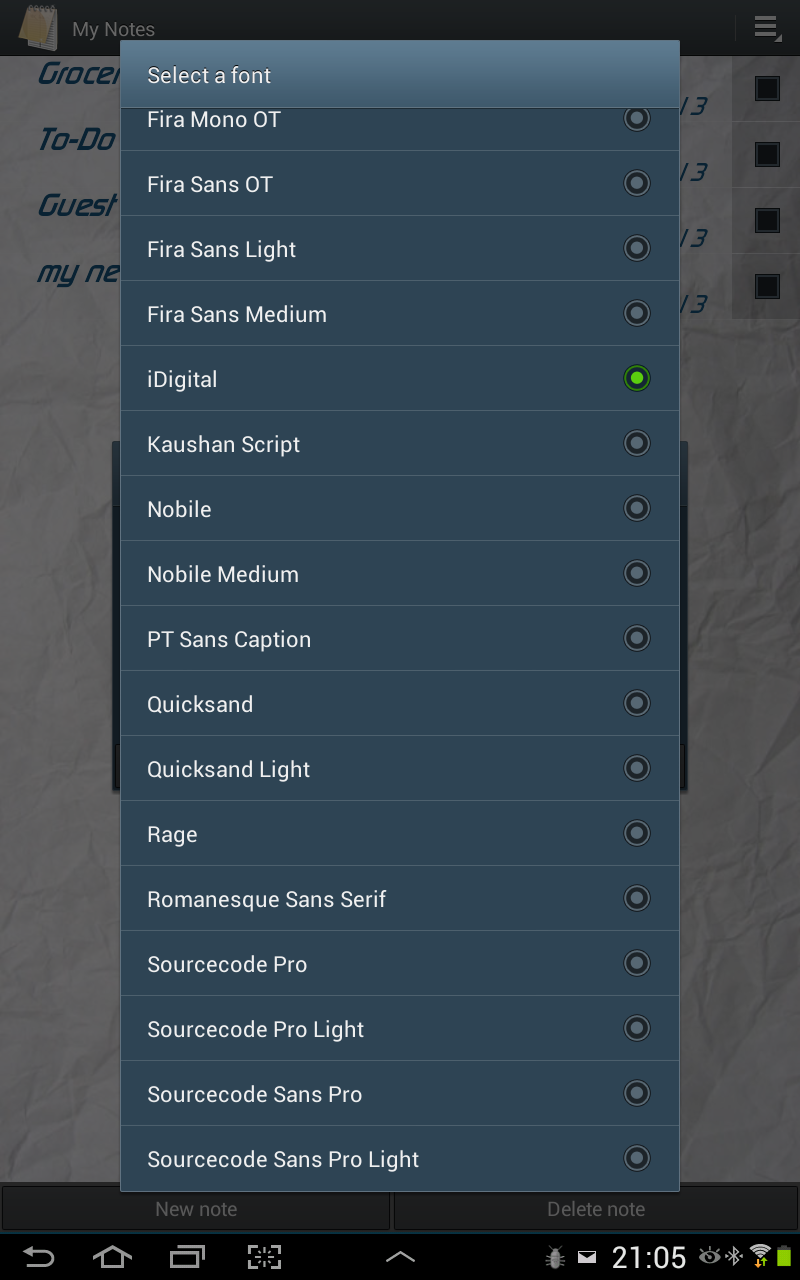Tick the checkbox for the first note
The image size is (800, 1280).
click(767, 89)
